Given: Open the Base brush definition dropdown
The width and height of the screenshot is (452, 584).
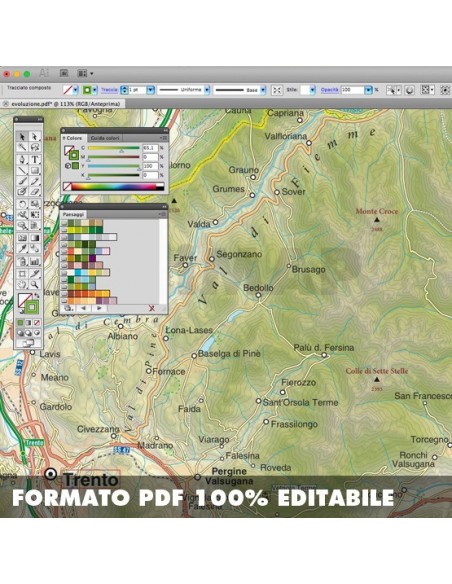Looking at the screenshot, I should click(263, 90).
